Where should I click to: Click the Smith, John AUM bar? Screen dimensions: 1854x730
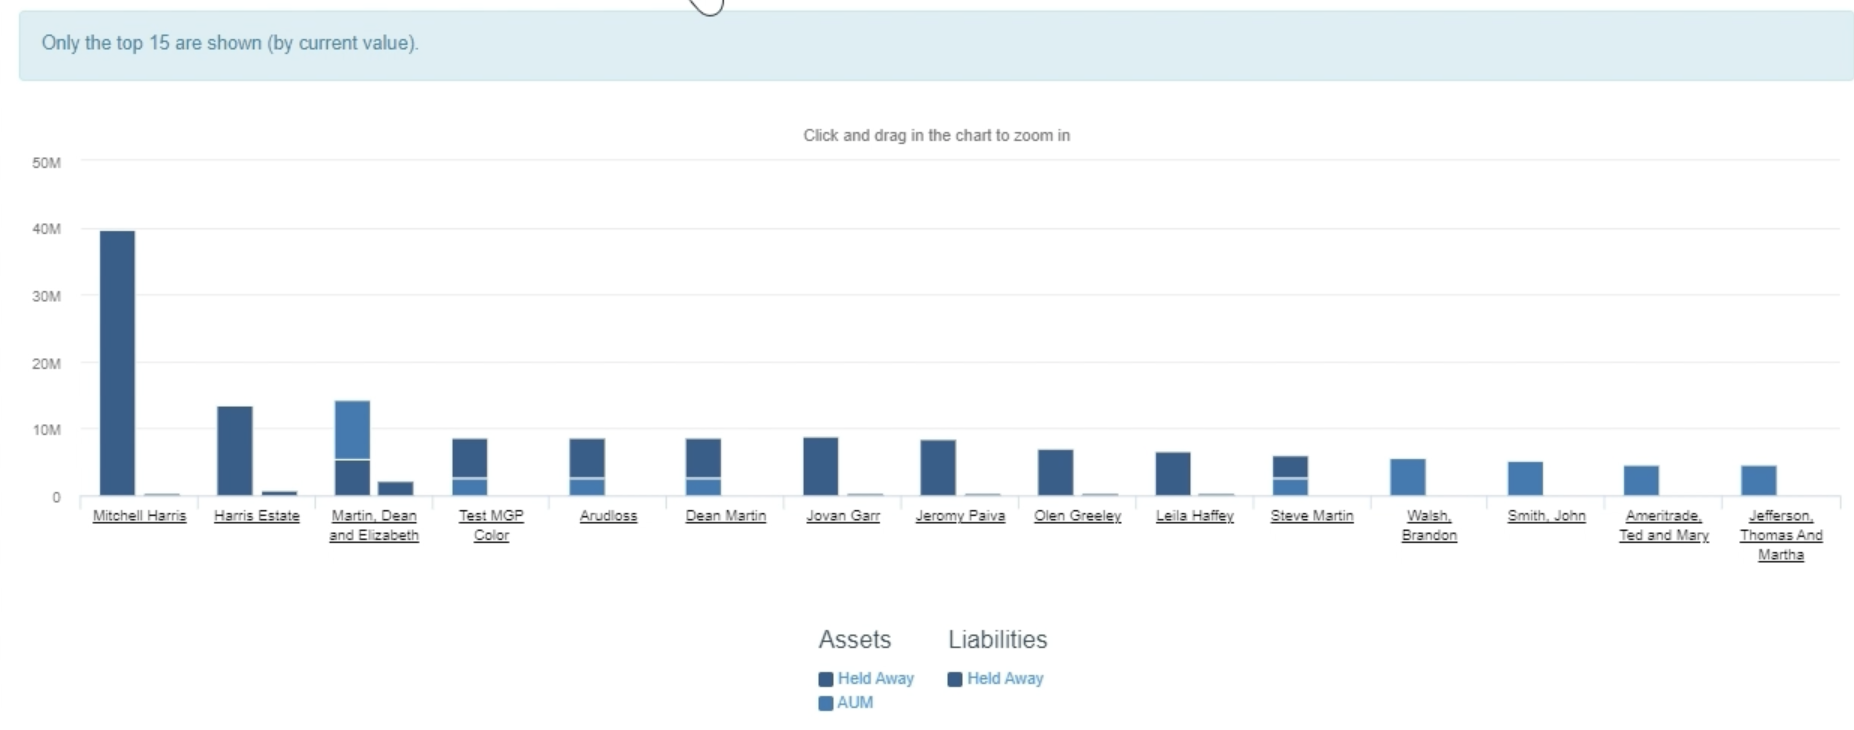[1525, 478]
